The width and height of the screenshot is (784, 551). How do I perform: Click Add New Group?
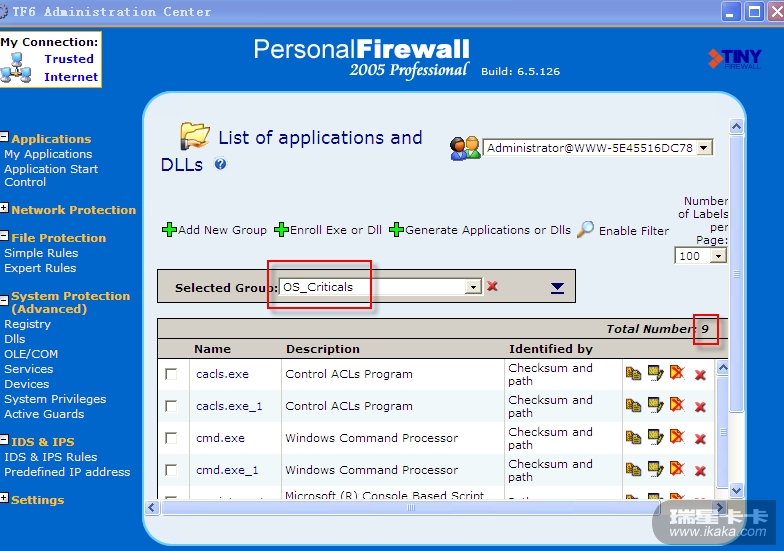tap(214, 230)
